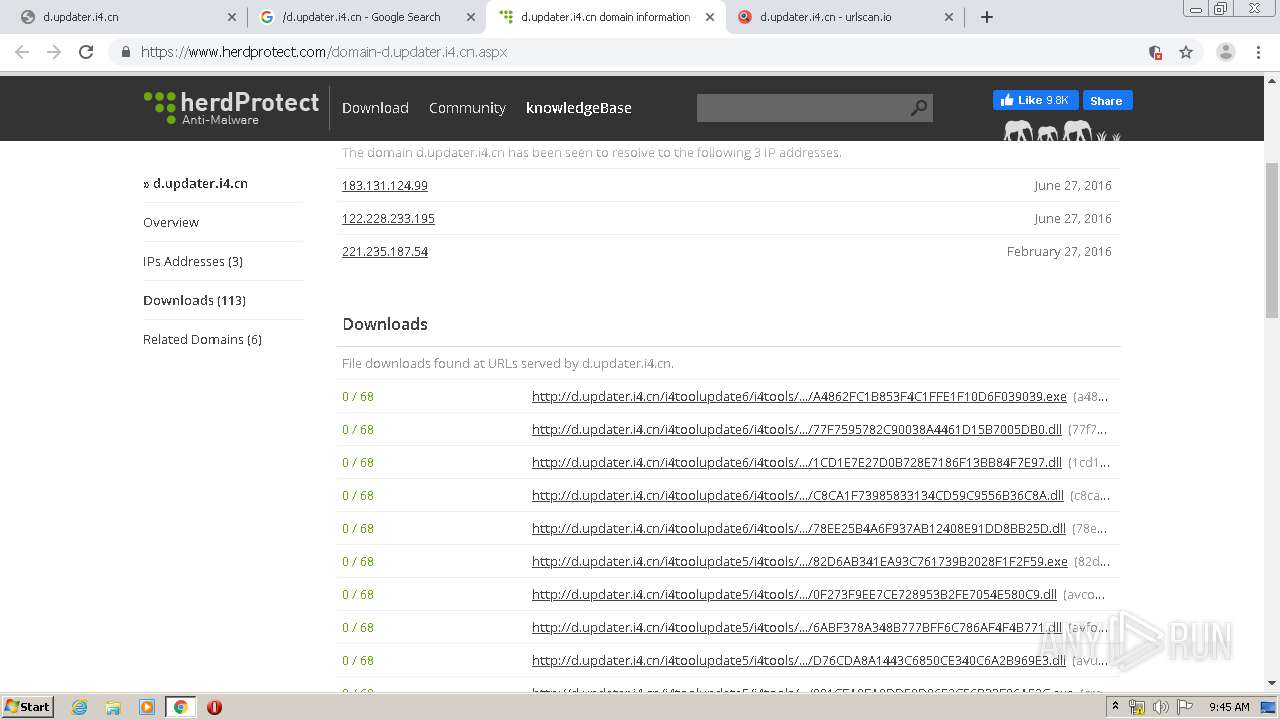The height and width of the screenshot is (720, 1280).
Task: Click the '0 / 68' score in the first download row
Action: [x=358, y=396]
